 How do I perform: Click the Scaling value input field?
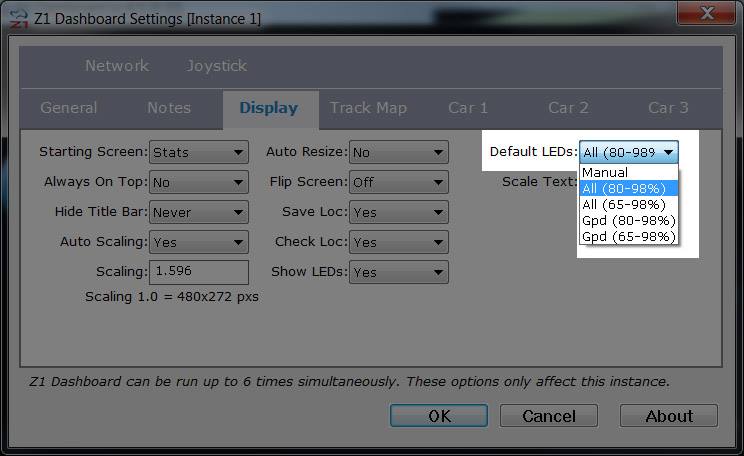pos(199,272)
